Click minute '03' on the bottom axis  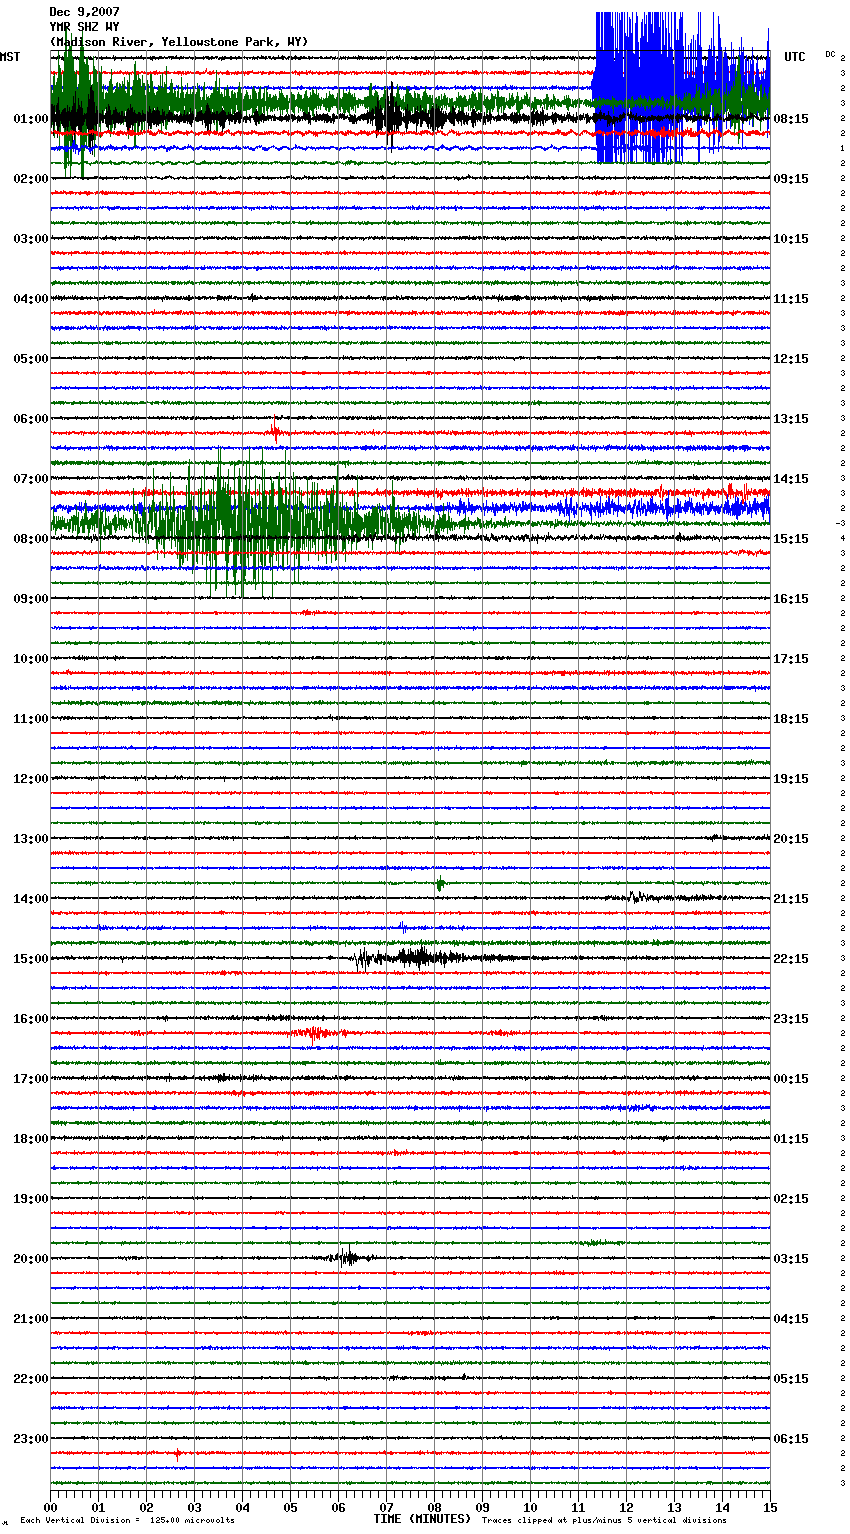tap(194, 1507)
